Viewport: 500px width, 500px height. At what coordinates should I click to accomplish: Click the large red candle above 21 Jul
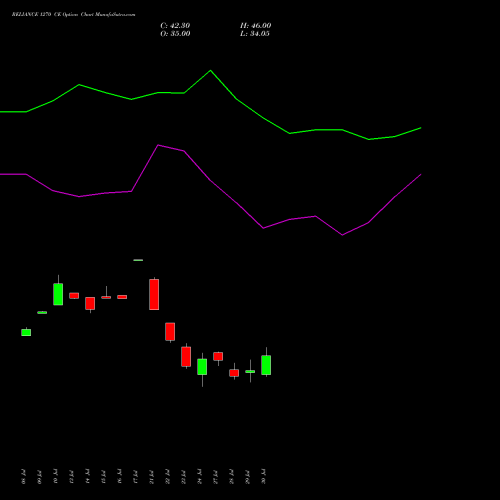click(154, 294)
